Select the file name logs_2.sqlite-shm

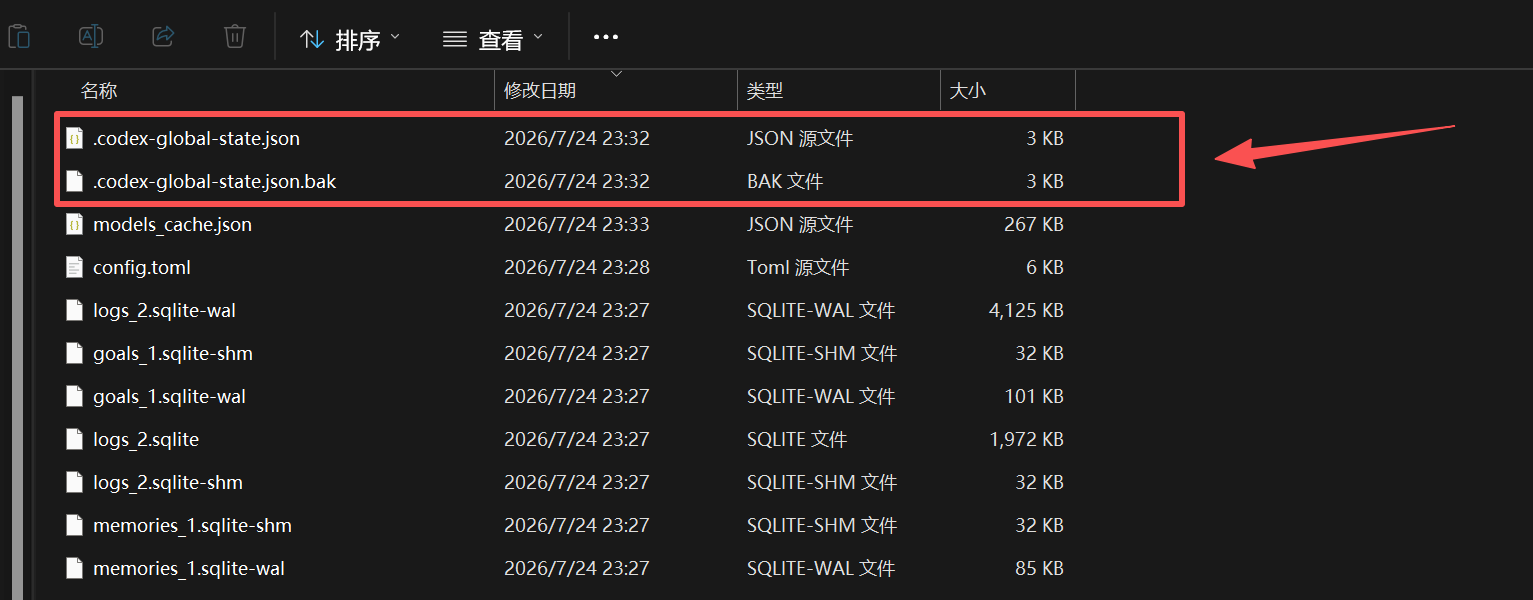(x=168, y=482)
